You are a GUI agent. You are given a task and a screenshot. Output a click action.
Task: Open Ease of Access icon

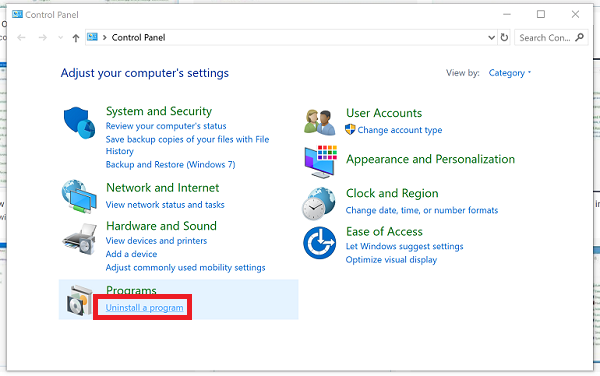click(320, 243)
